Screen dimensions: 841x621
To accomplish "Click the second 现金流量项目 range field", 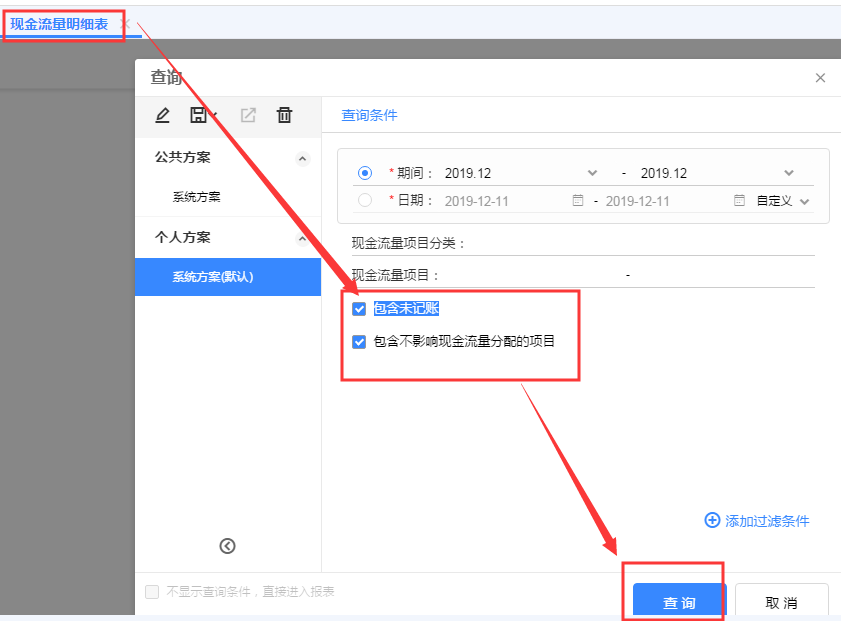I will (725, 275).
